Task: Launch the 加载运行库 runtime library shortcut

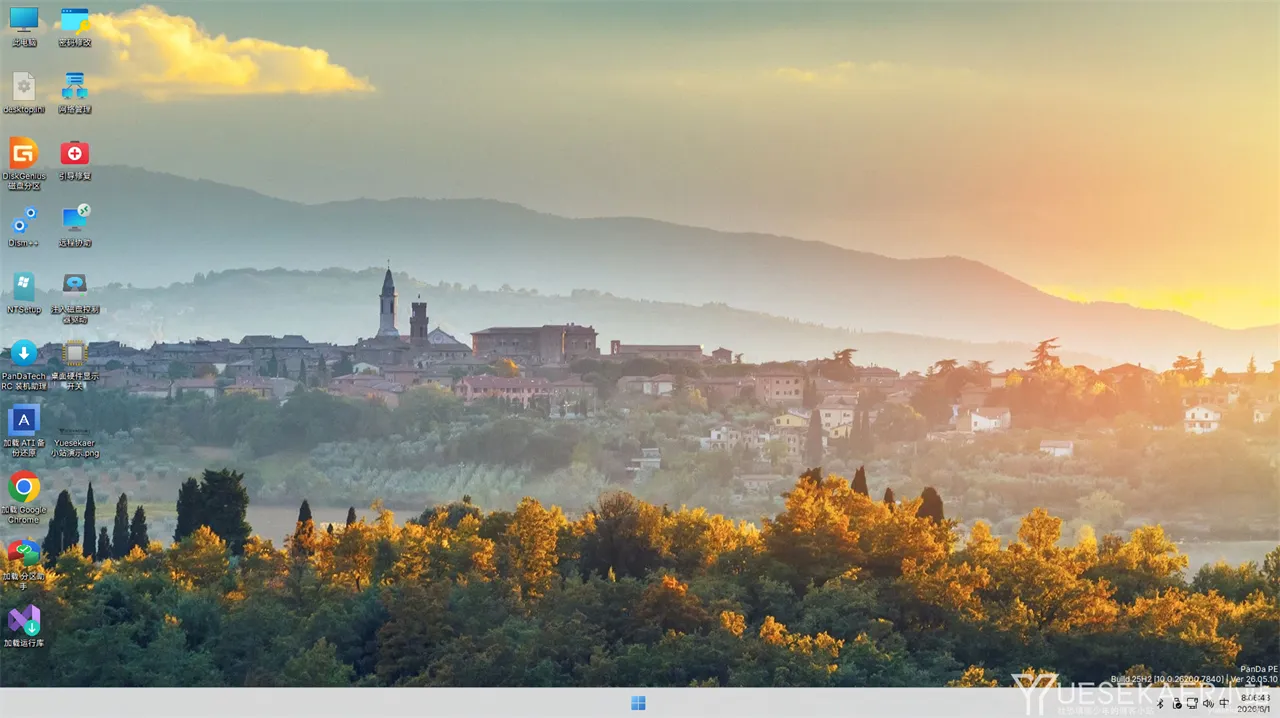Action: [x=24, y=626]
